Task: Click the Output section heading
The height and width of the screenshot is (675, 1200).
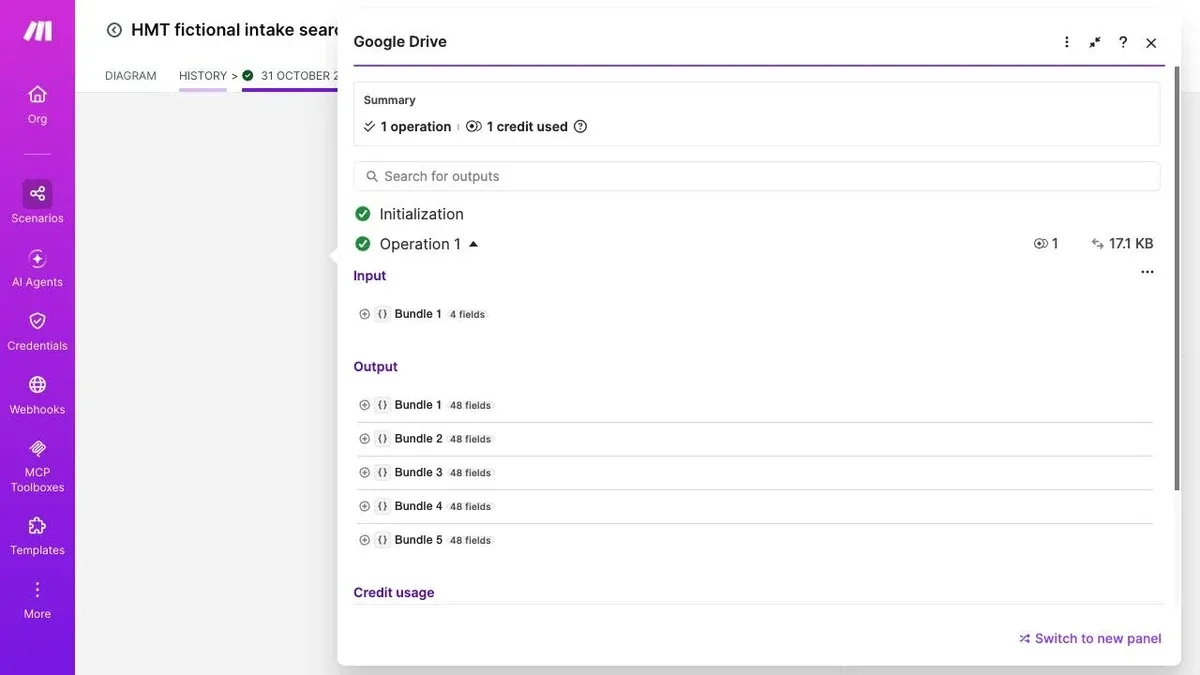Action: (x=376, y=367)
